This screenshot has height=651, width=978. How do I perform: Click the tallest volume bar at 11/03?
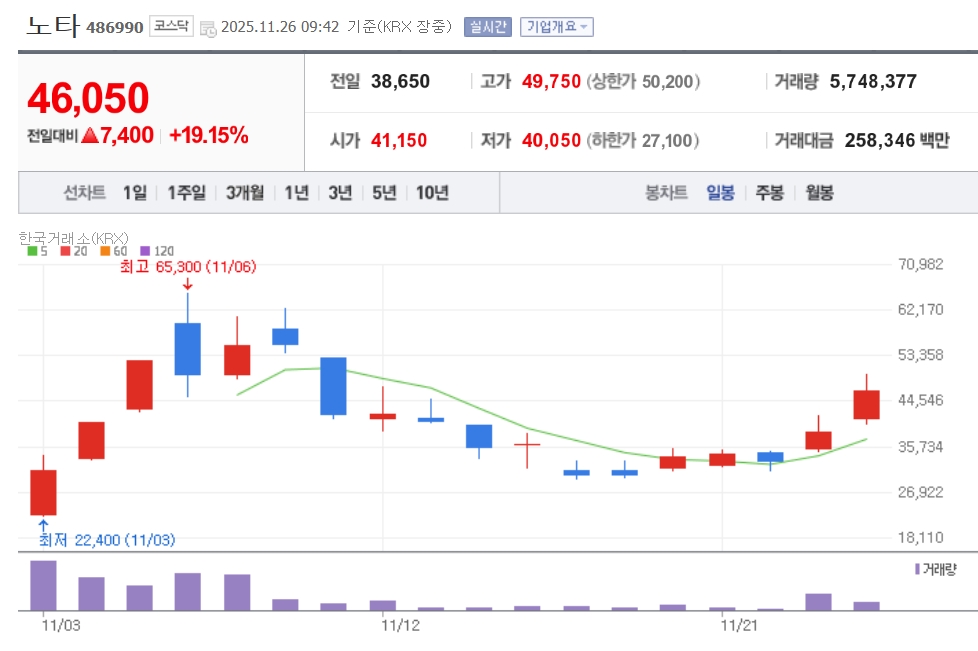pyautogui.click(x=43, y=585)
